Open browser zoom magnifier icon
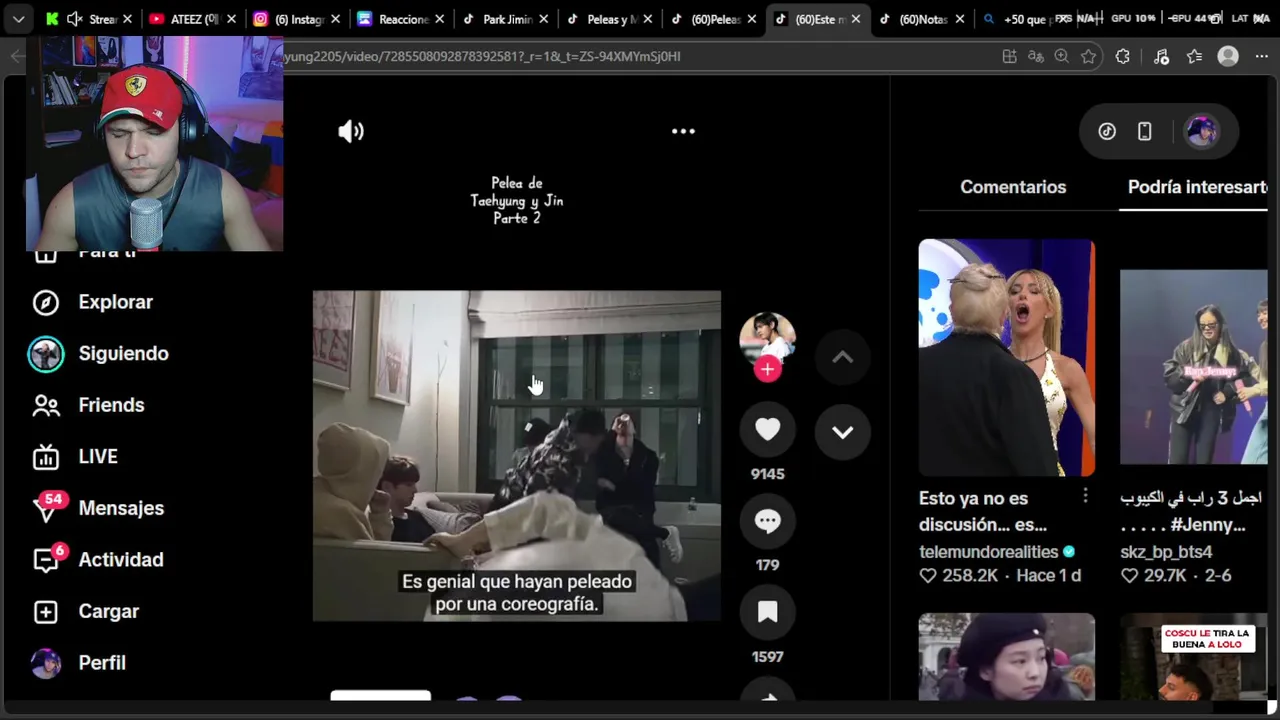Viewport: 1280px width, 720px height. (1061, 57)
